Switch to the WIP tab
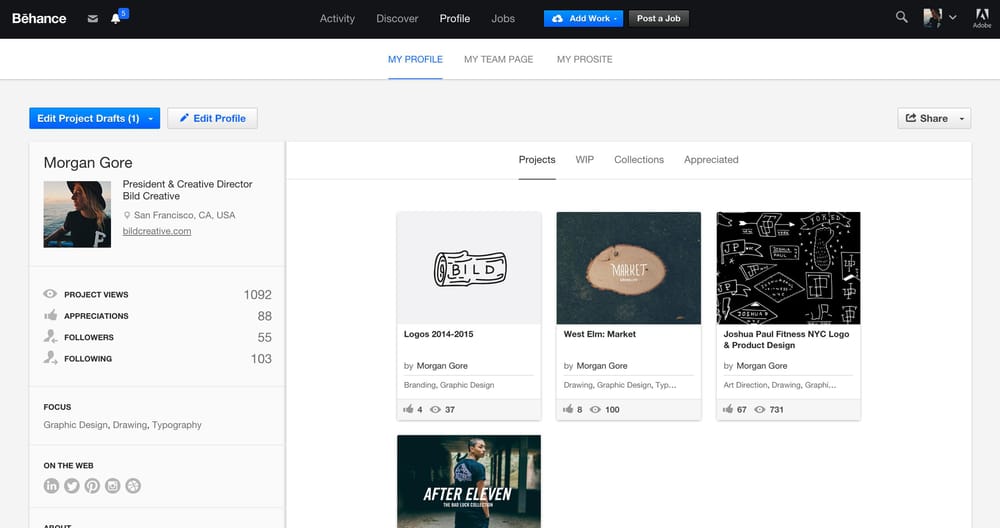Screen dimensions: 1000x528 coord(585,159)
